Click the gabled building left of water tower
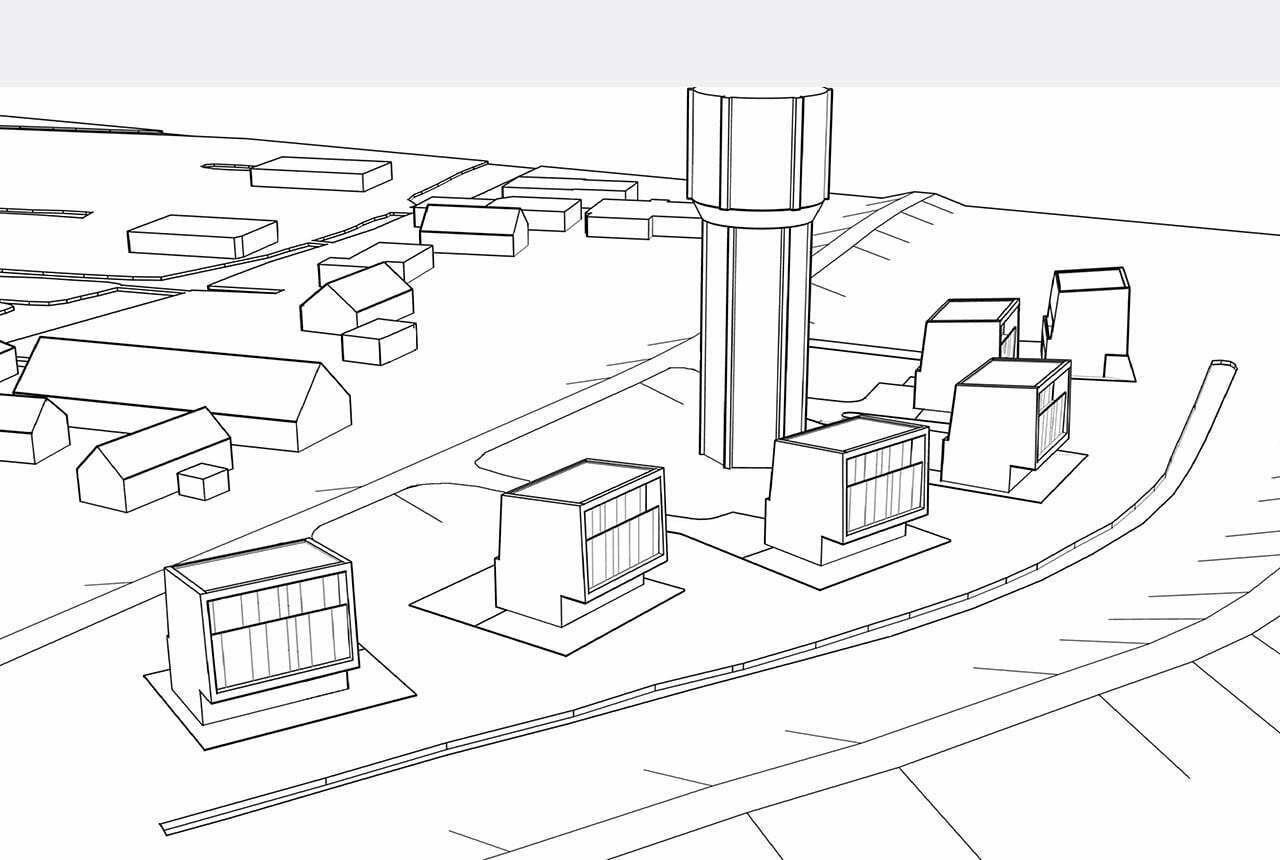This screenshot has width=1280, height=860. pos(473,229)
